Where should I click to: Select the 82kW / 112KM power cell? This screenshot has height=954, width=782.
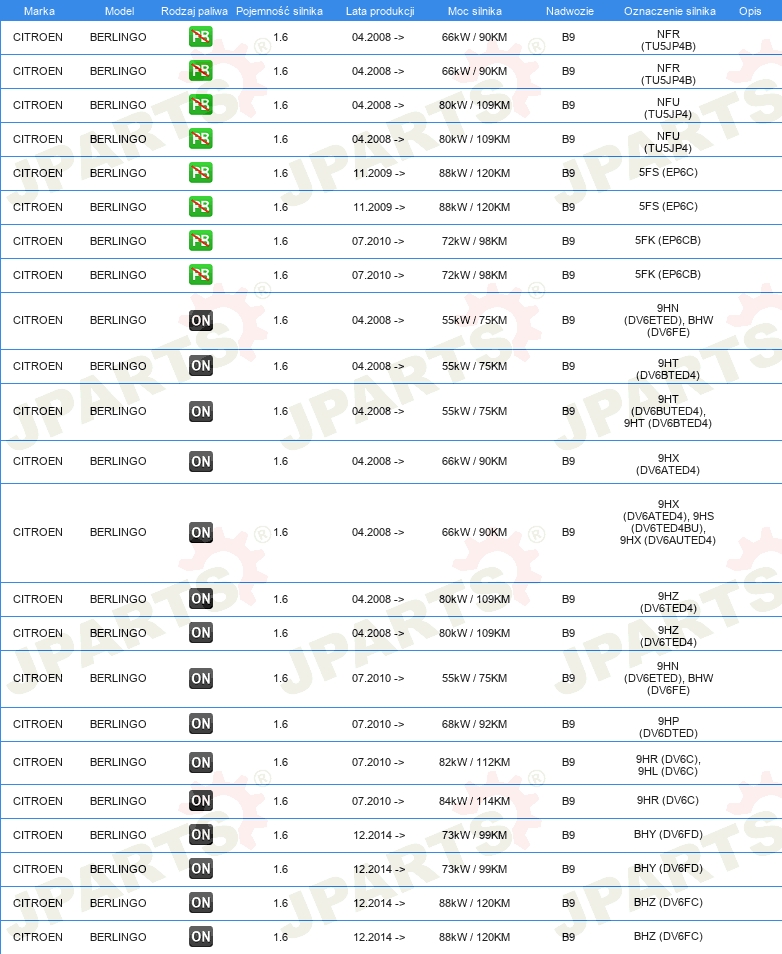475,762
